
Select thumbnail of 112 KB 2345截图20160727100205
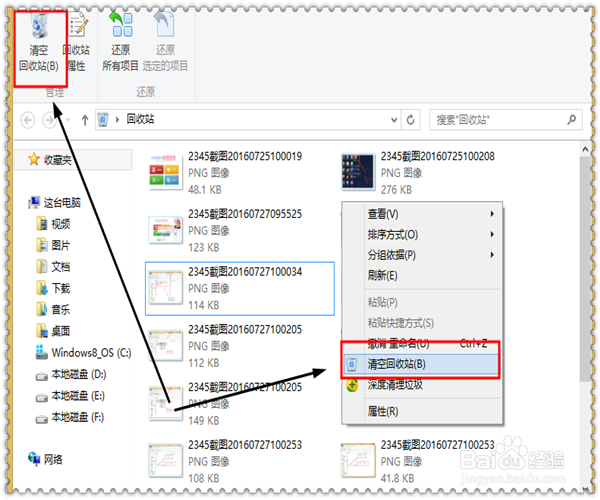click(x=165, y=346)
